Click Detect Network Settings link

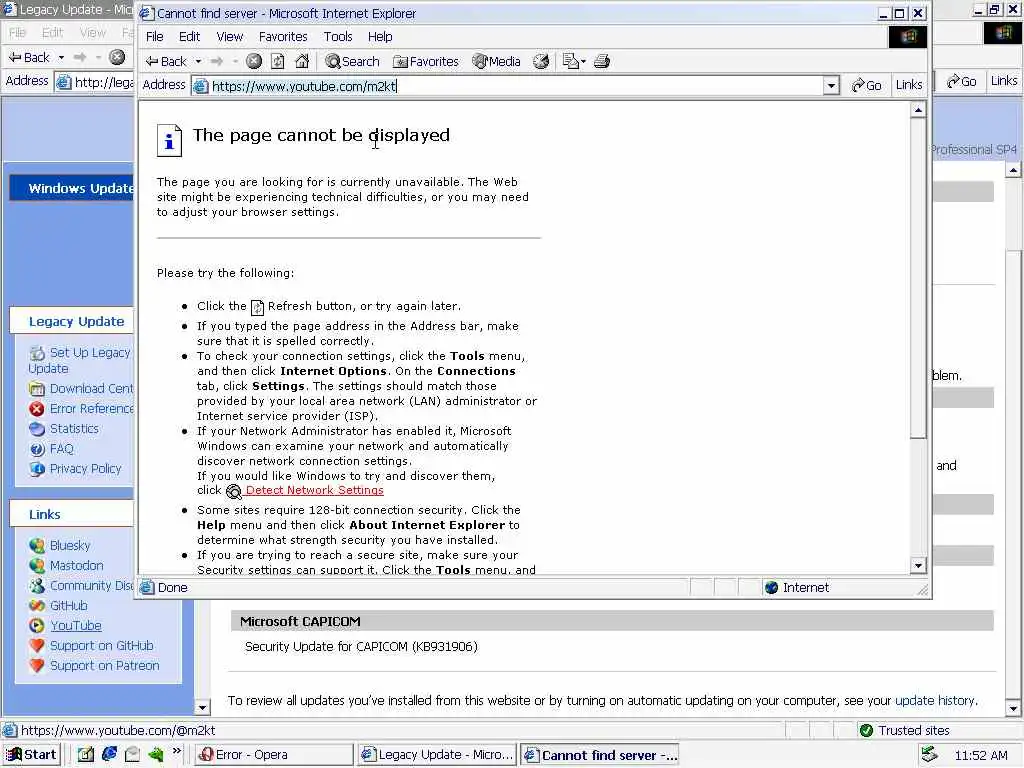(x=314, y=490)
